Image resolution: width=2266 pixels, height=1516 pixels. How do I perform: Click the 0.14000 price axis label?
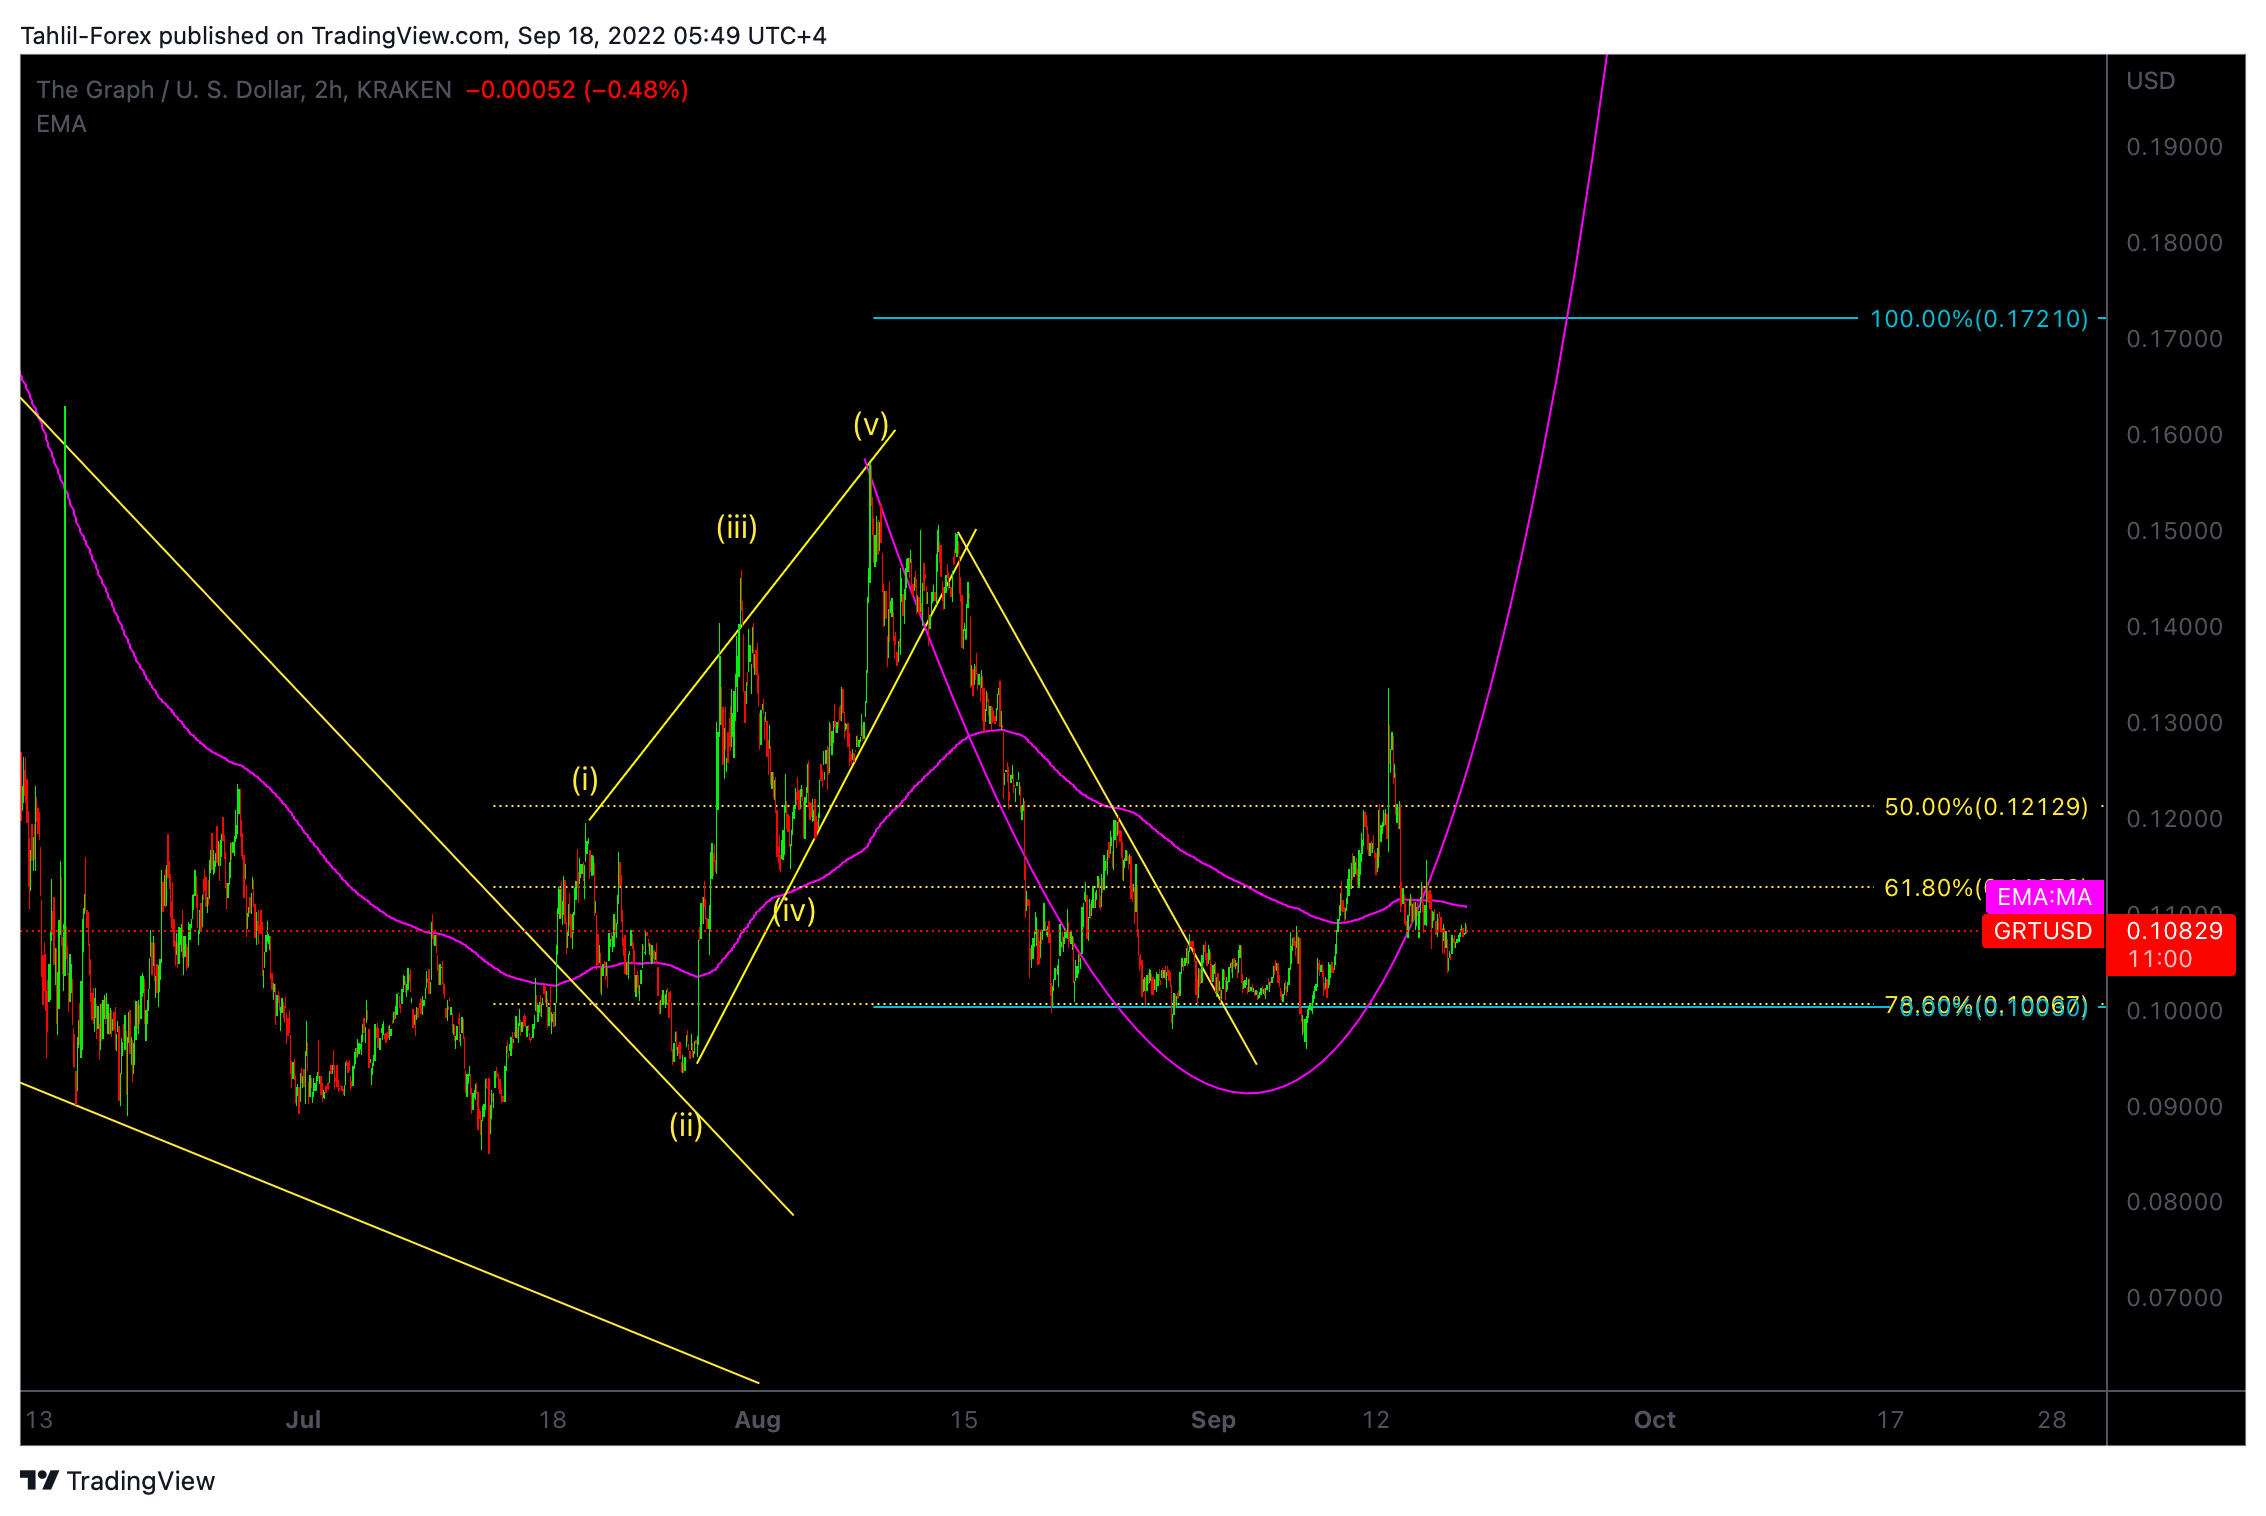pyautogui.click(x=2174, y=627)
